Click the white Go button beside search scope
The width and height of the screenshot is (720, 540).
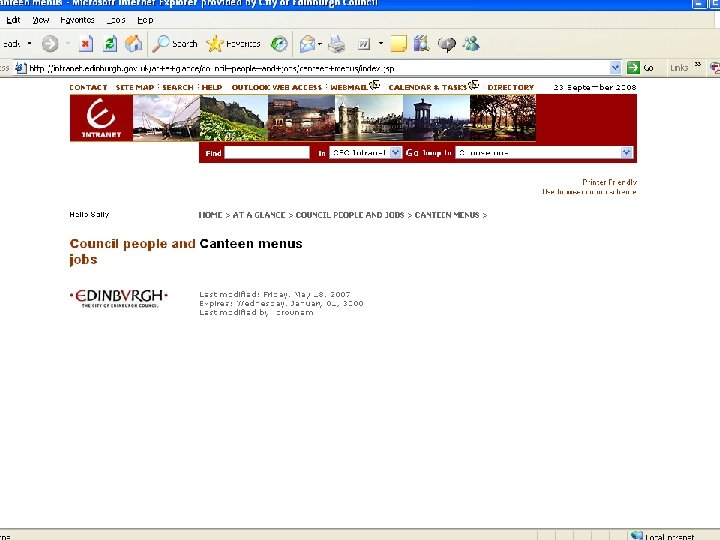[411, 152]
